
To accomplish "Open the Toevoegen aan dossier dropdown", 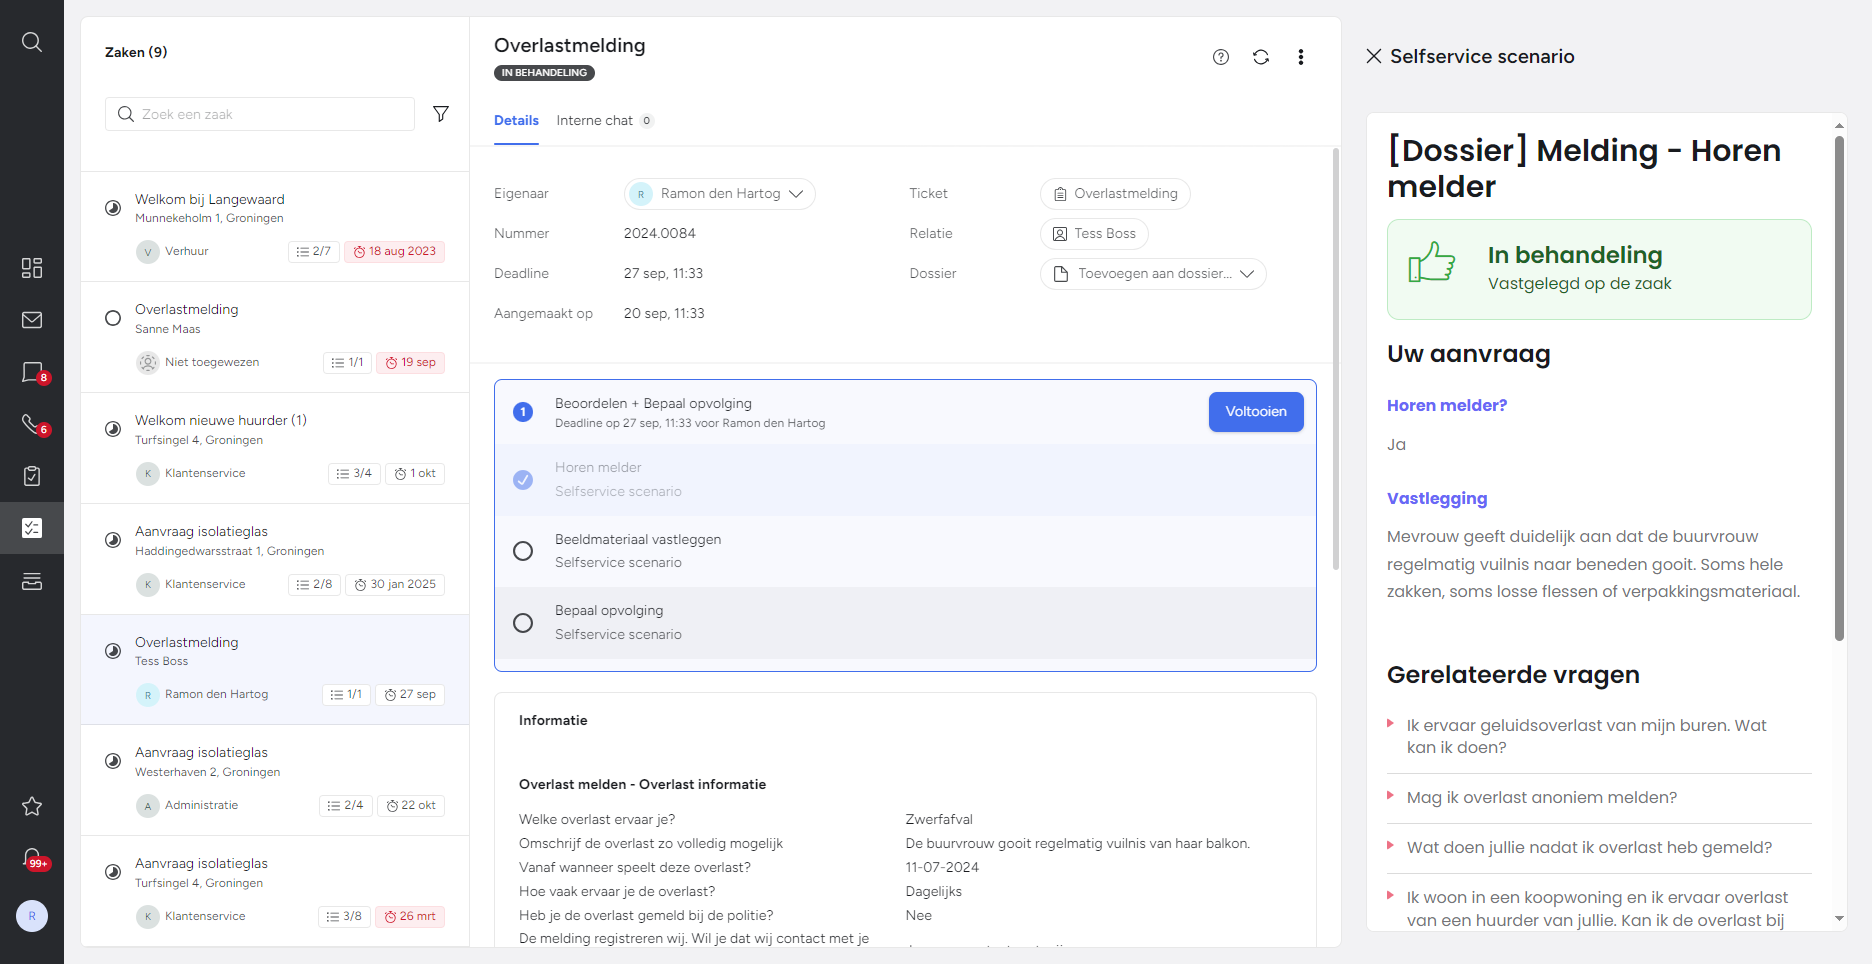I will pos(1153,274).
